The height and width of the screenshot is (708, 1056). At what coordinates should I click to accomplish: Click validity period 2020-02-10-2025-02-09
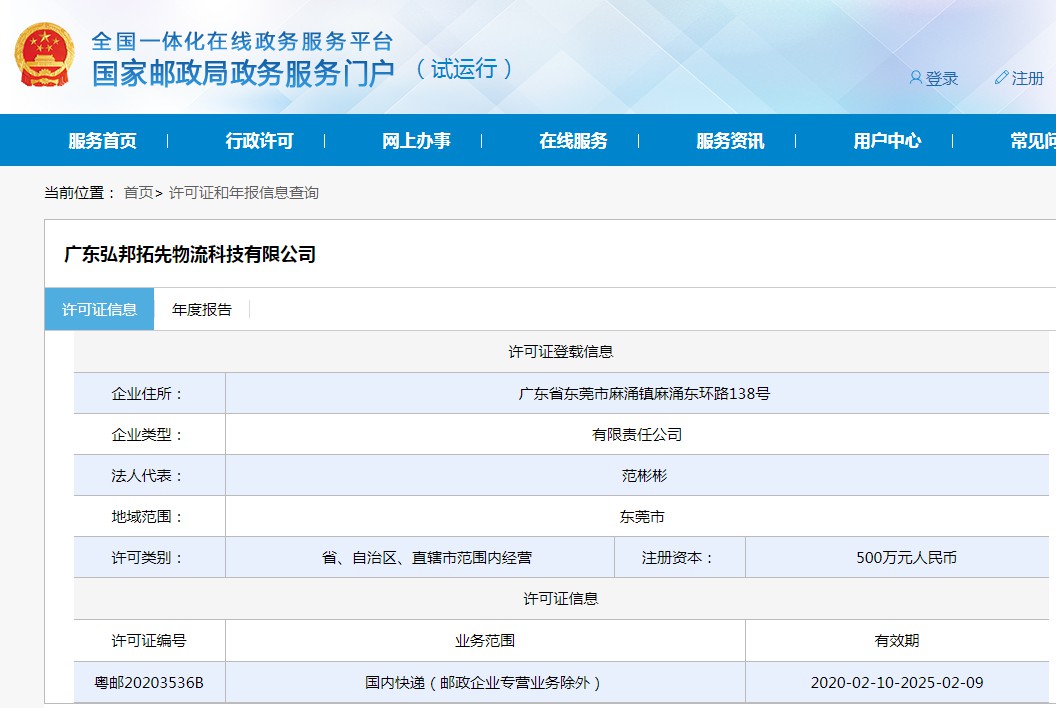(897, 682)
